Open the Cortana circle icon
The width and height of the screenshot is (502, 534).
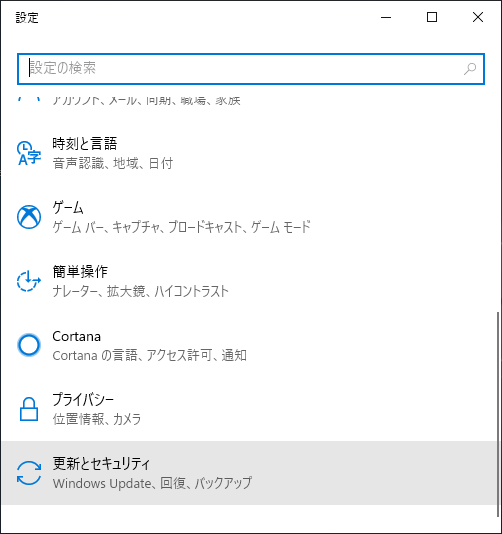pyautogui.click(x=29, y=345)
